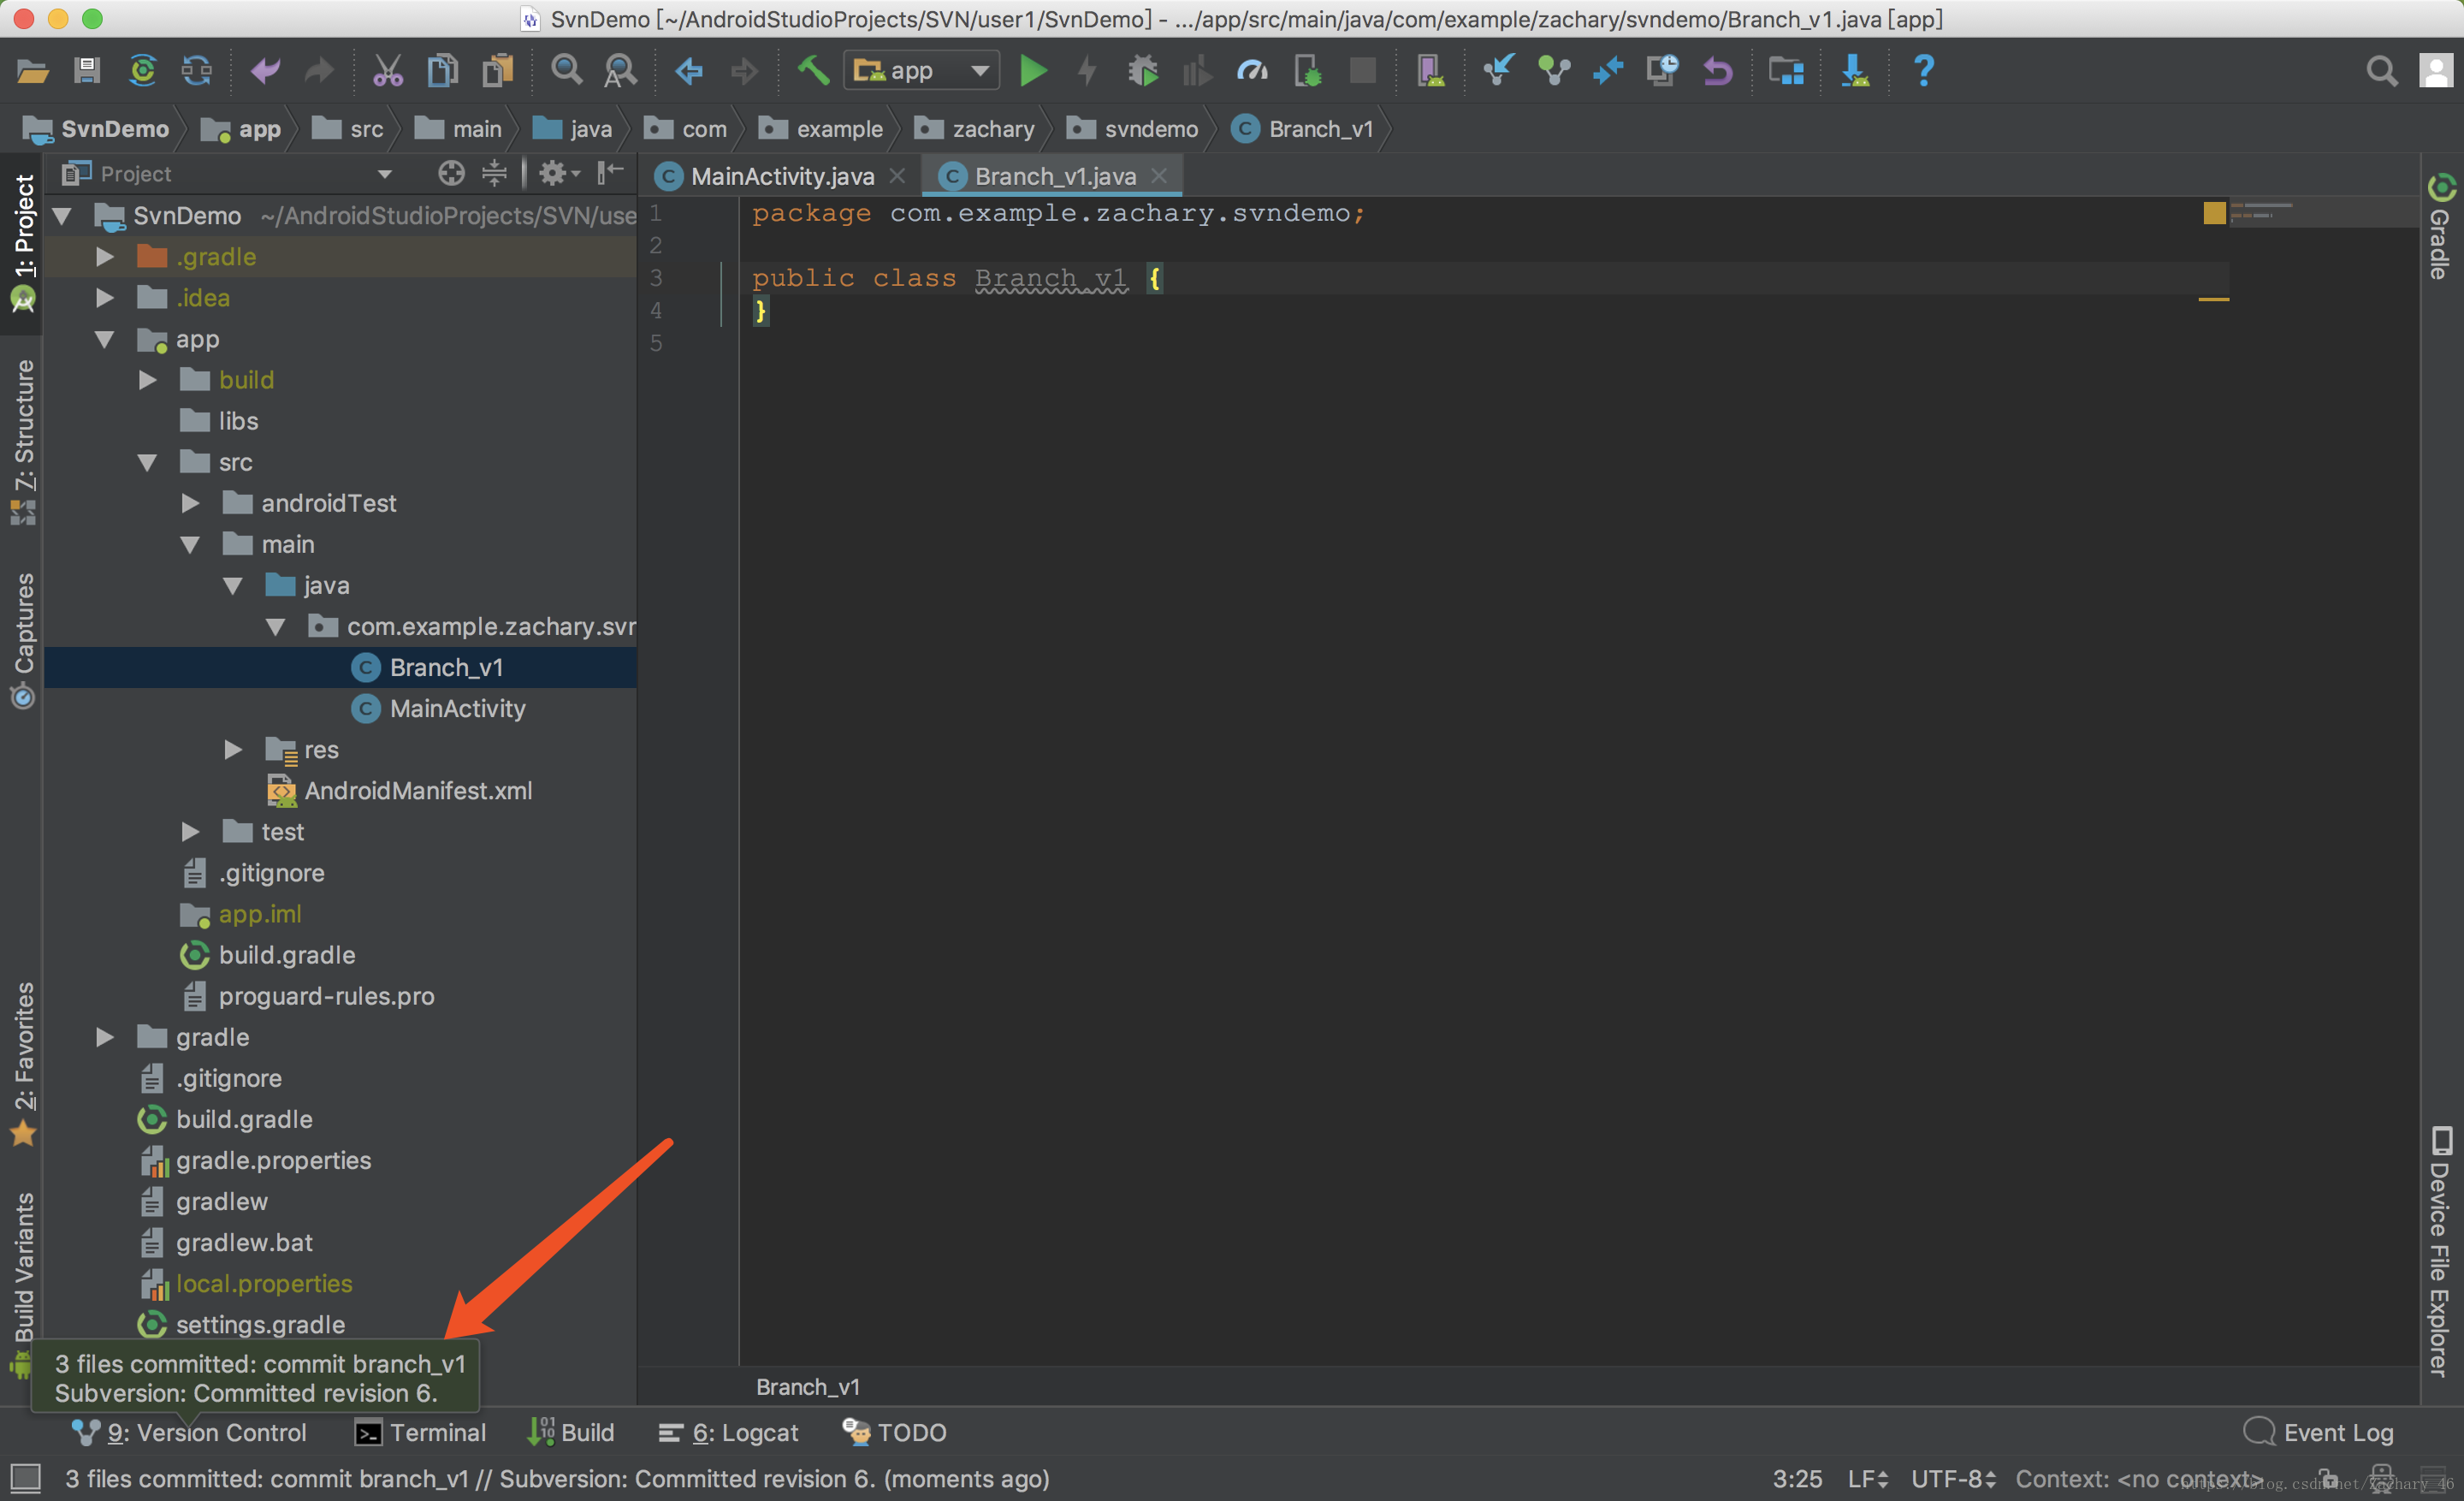Click the UTF-8 encoding selector
This screenshot has height=1501, width=2464.
(x=1953, y=1479)
